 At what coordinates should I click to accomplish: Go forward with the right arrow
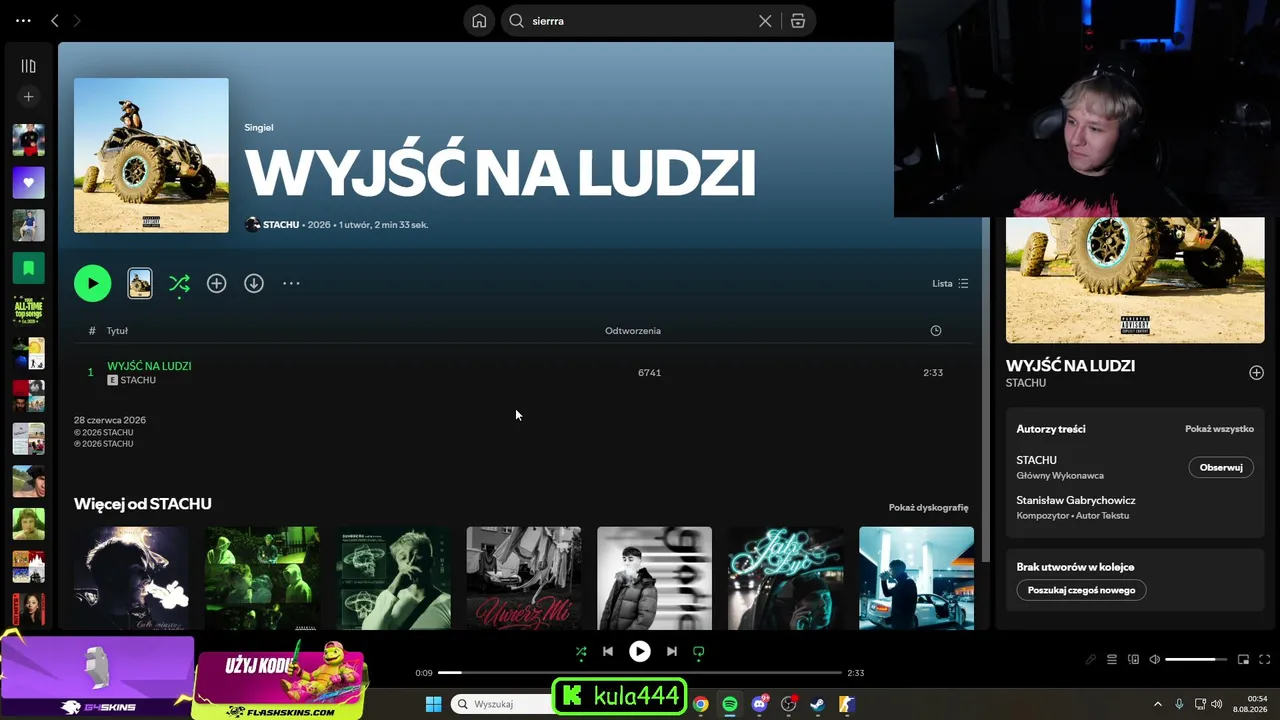click(x=77, y=21)
